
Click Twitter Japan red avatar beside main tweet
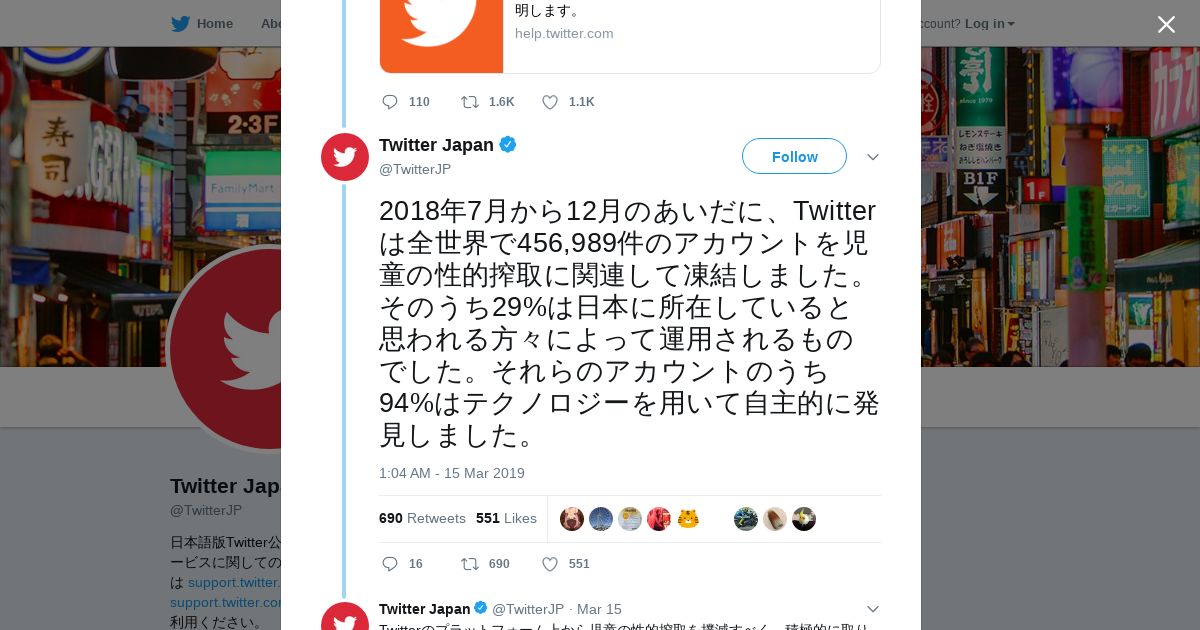[x=345, y=157]
